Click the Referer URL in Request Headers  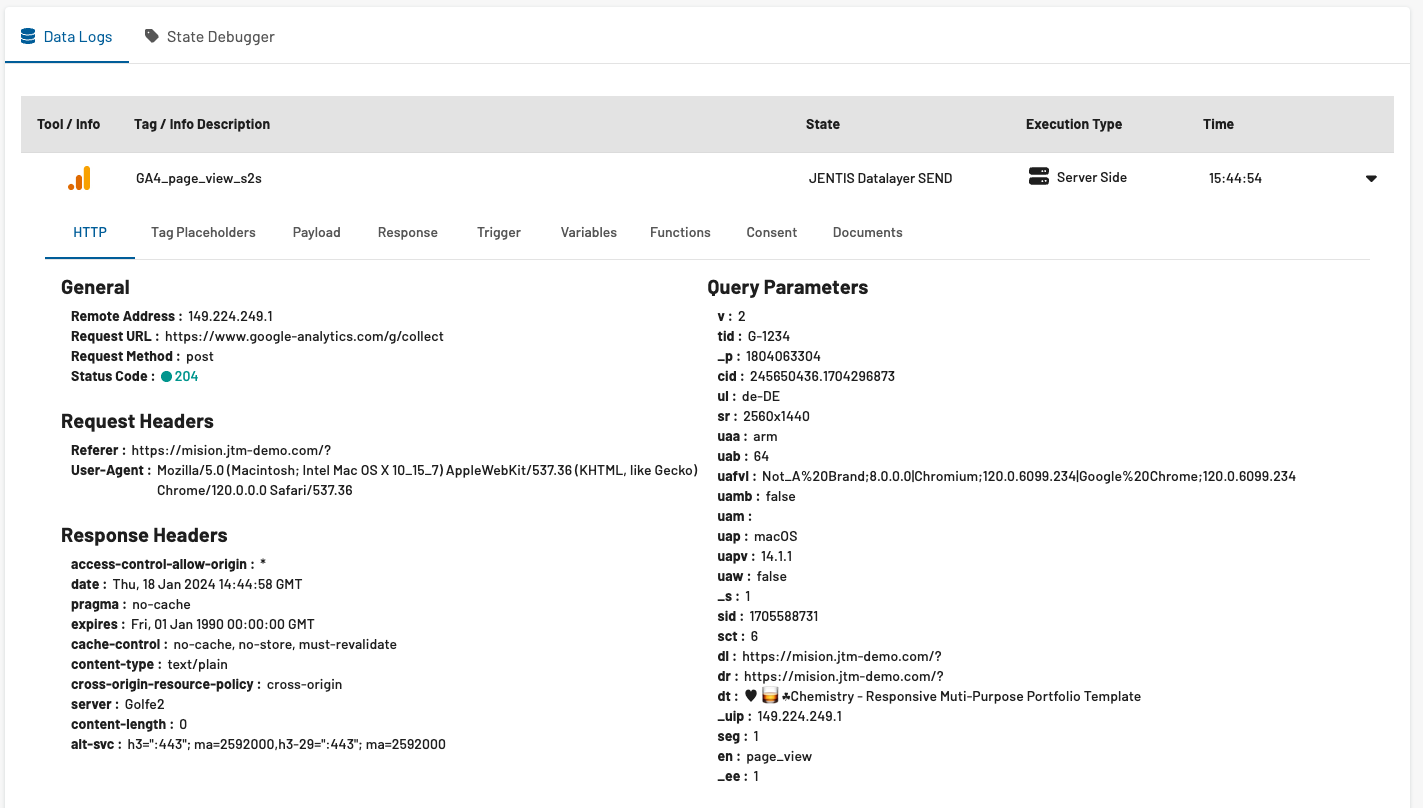point(231,450)
